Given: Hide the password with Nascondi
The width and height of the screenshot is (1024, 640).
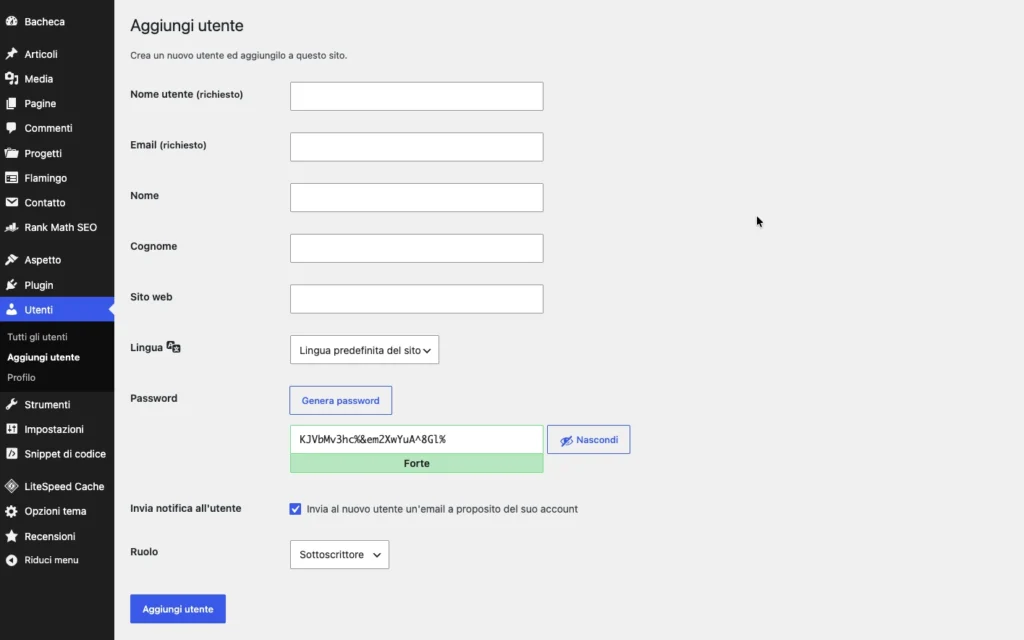Looking at the screenshot, I should tap(588, 440).
